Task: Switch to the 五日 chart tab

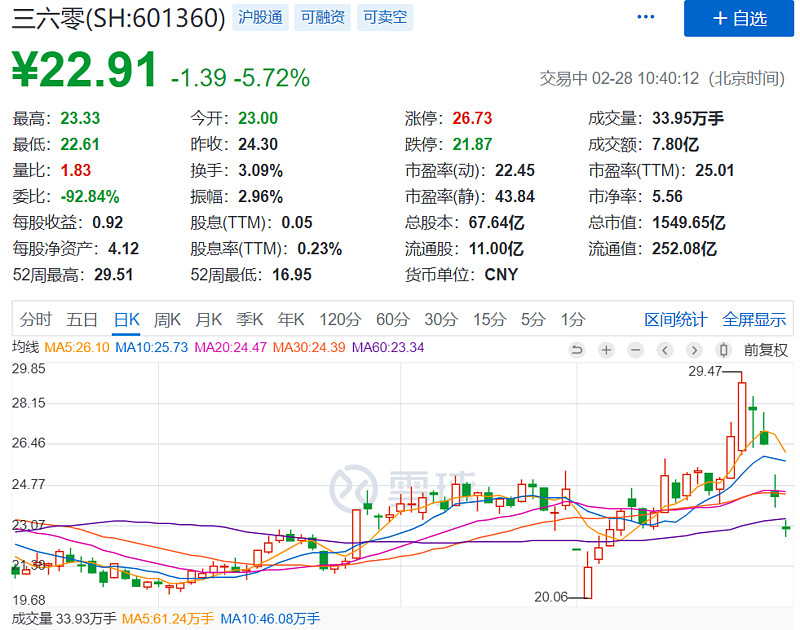Action: (x=82, y=319)
